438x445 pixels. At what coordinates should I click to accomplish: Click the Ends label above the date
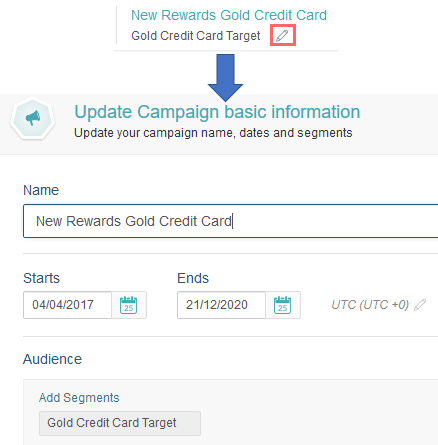click(193, 278)
